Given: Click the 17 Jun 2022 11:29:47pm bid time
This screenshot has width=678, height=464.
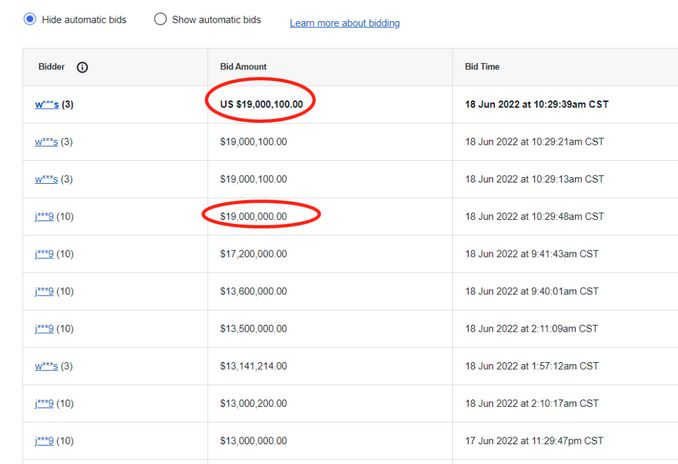Looking at the screenshot, I should [x=534, y=441].
